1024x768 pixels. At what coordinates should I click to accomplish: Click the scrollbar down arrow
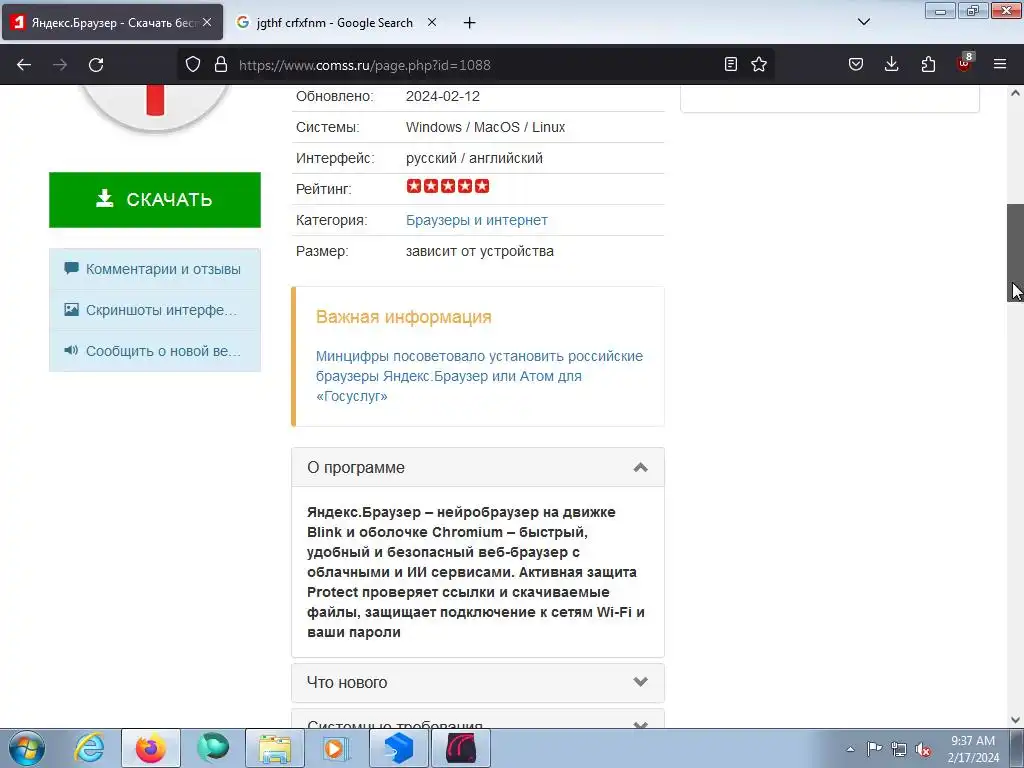(x=1015, y=720)
